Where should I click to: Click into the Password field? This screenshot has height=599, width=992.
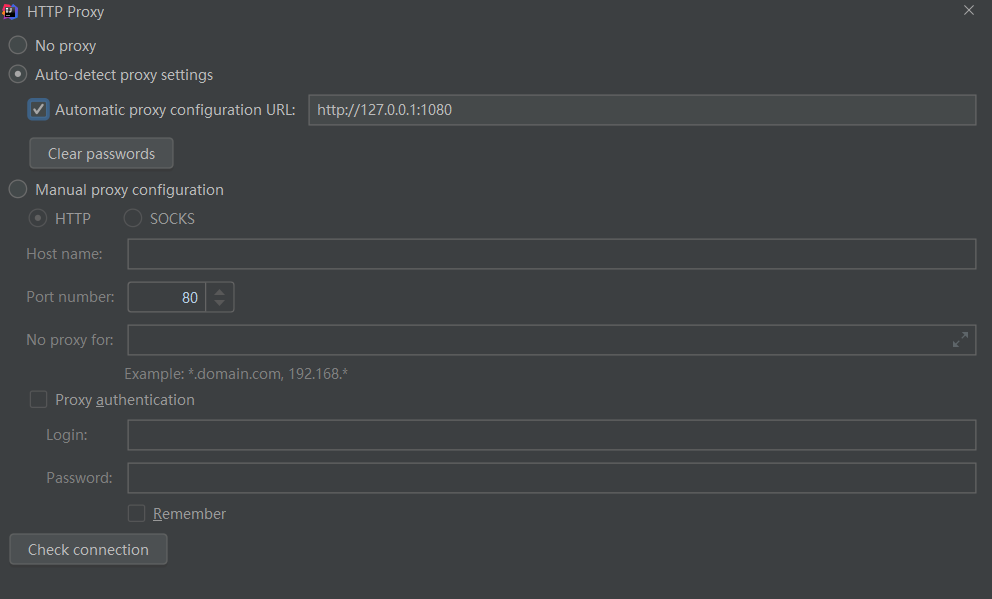pos(551,477)
